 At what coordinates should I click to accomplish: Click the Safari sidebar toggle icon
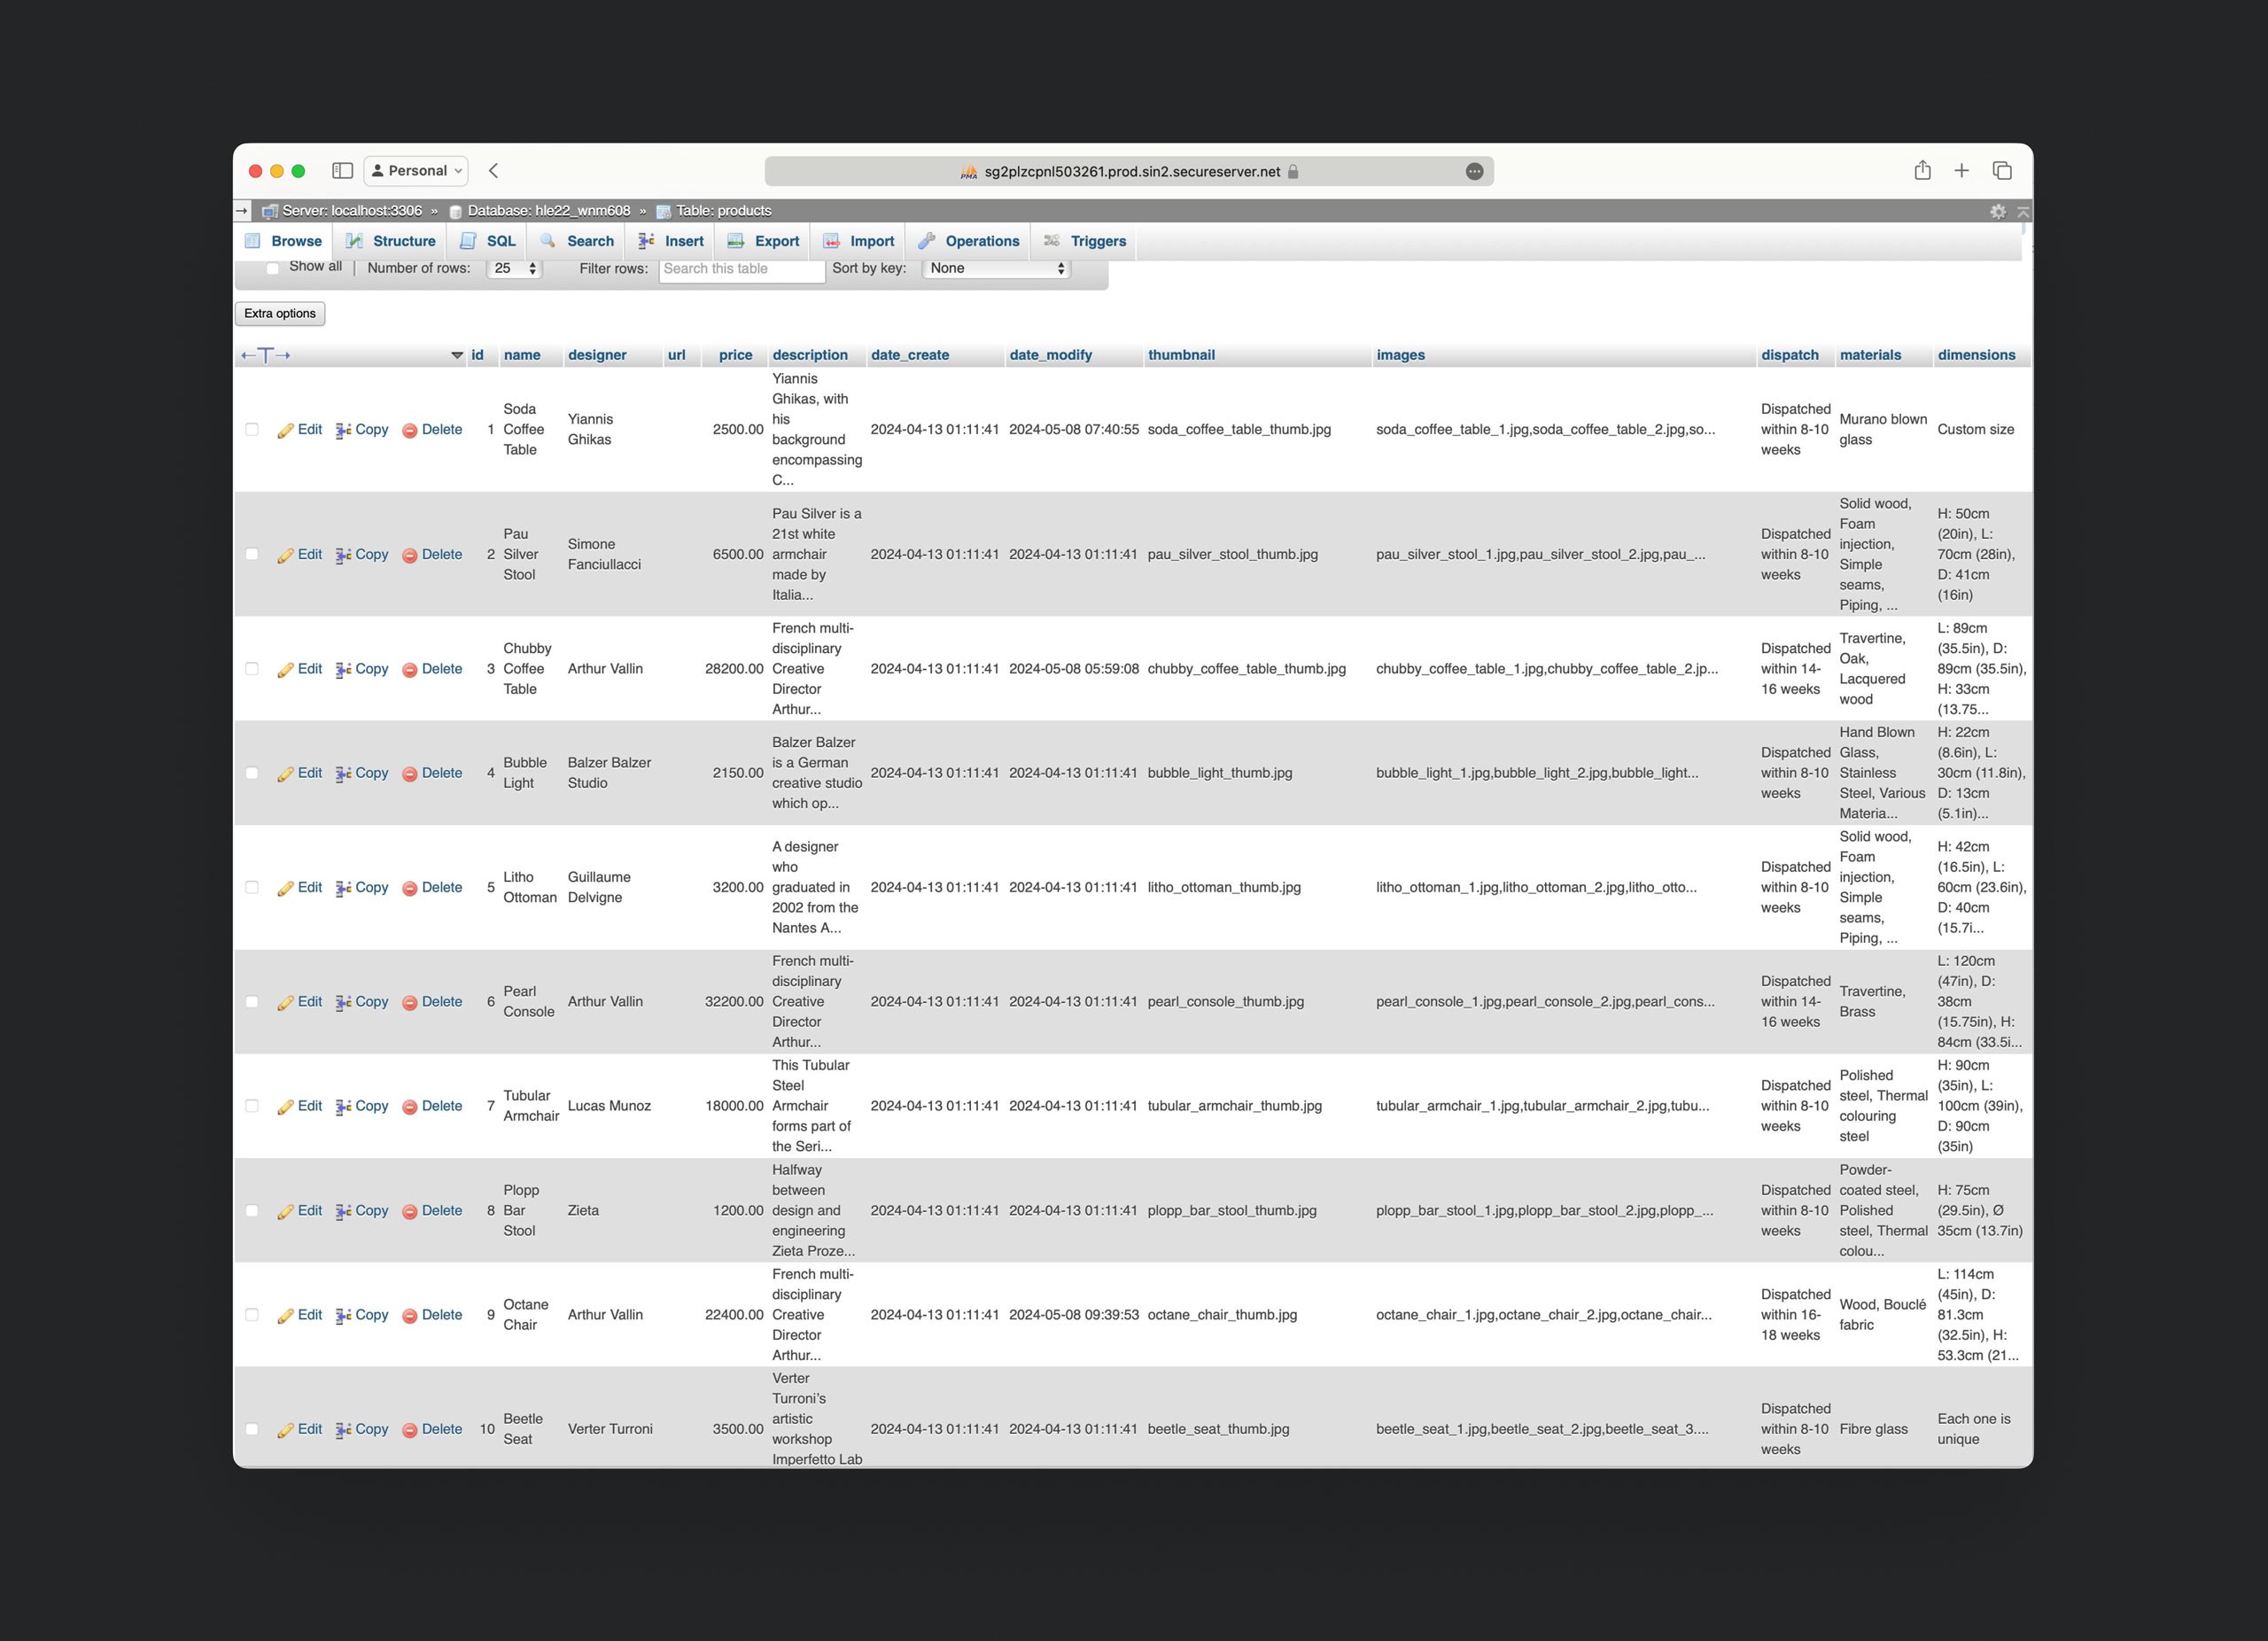(342, 171)
